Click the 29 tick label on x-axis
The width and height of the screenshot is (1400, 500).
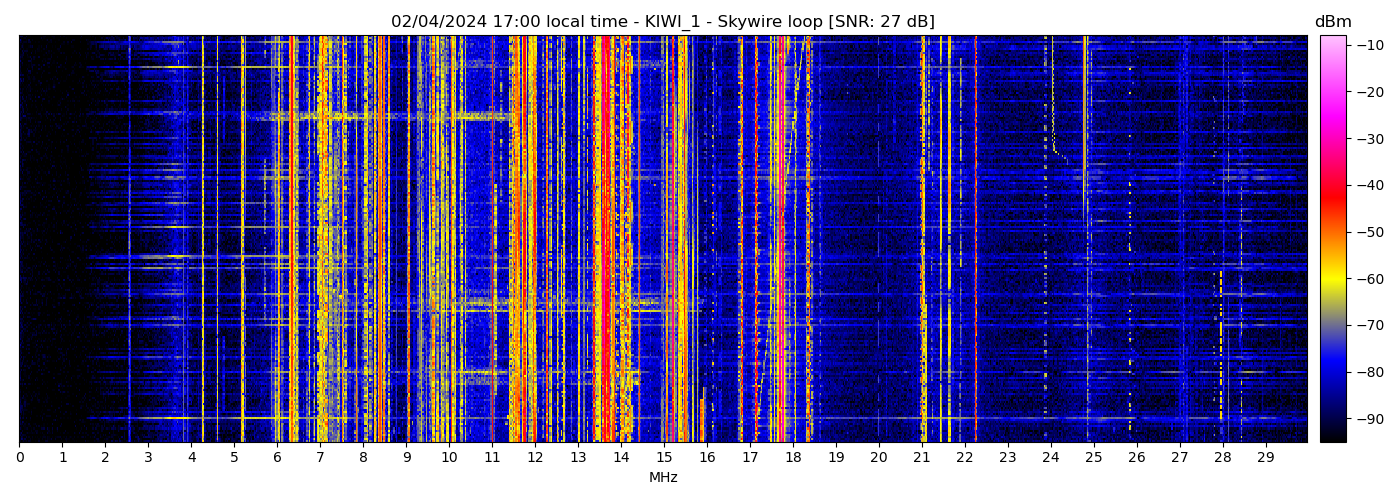point(1265,458)
